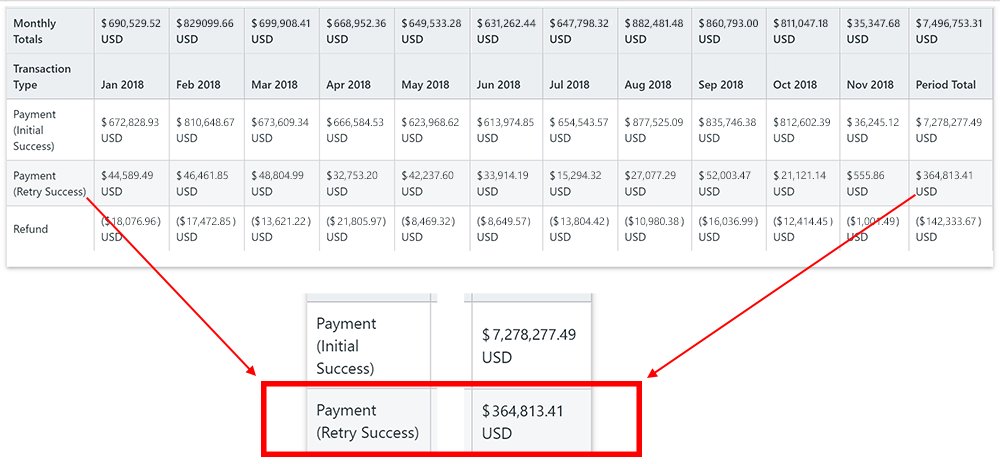Select monthly total $882,481.48 USD
The height and width of the screenshot is (464, 1000).
(x=654, y=31)
